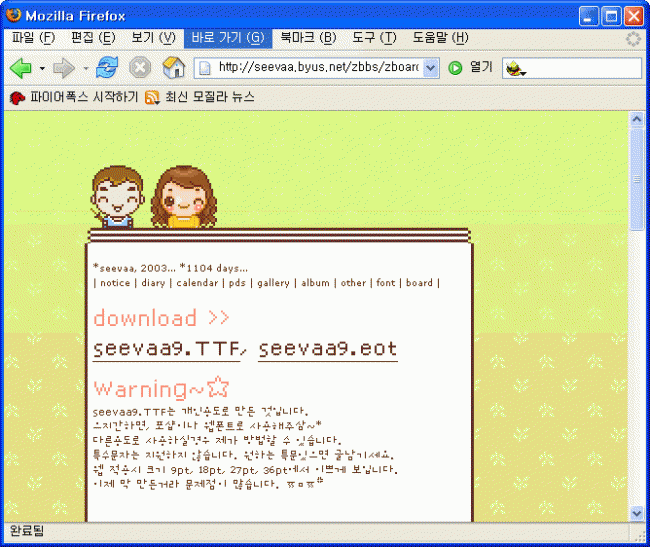650x547 pixels.
Task: Open the calendar page link
Action: pyautogui.click(x=197, y=283)
